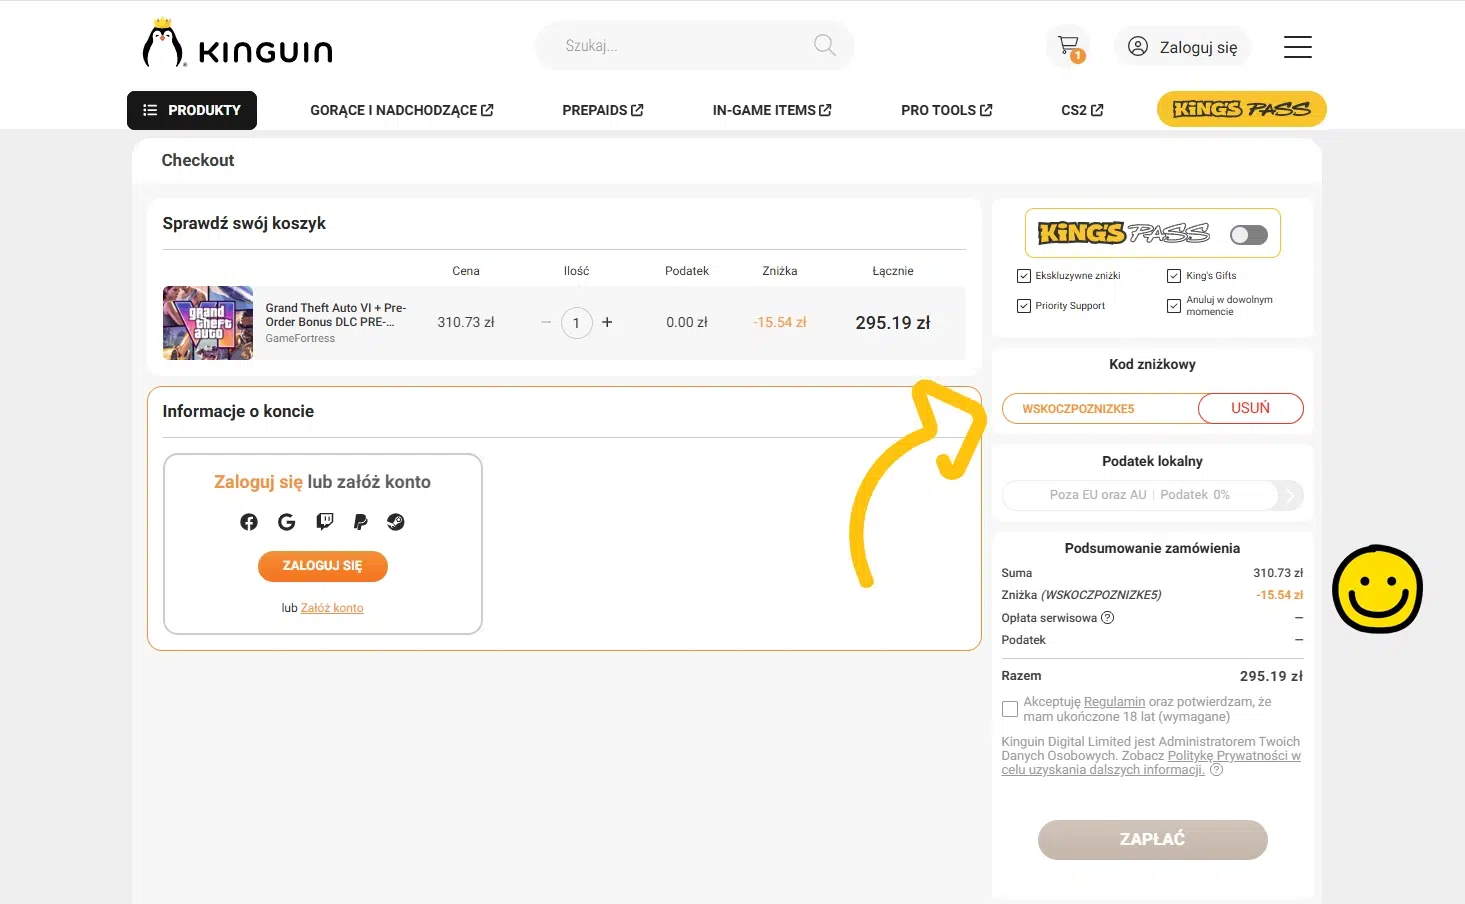This screenshot has width=1465, height=904.
Task: Open the PREPAIDS menu item
Action: [603, 110]
